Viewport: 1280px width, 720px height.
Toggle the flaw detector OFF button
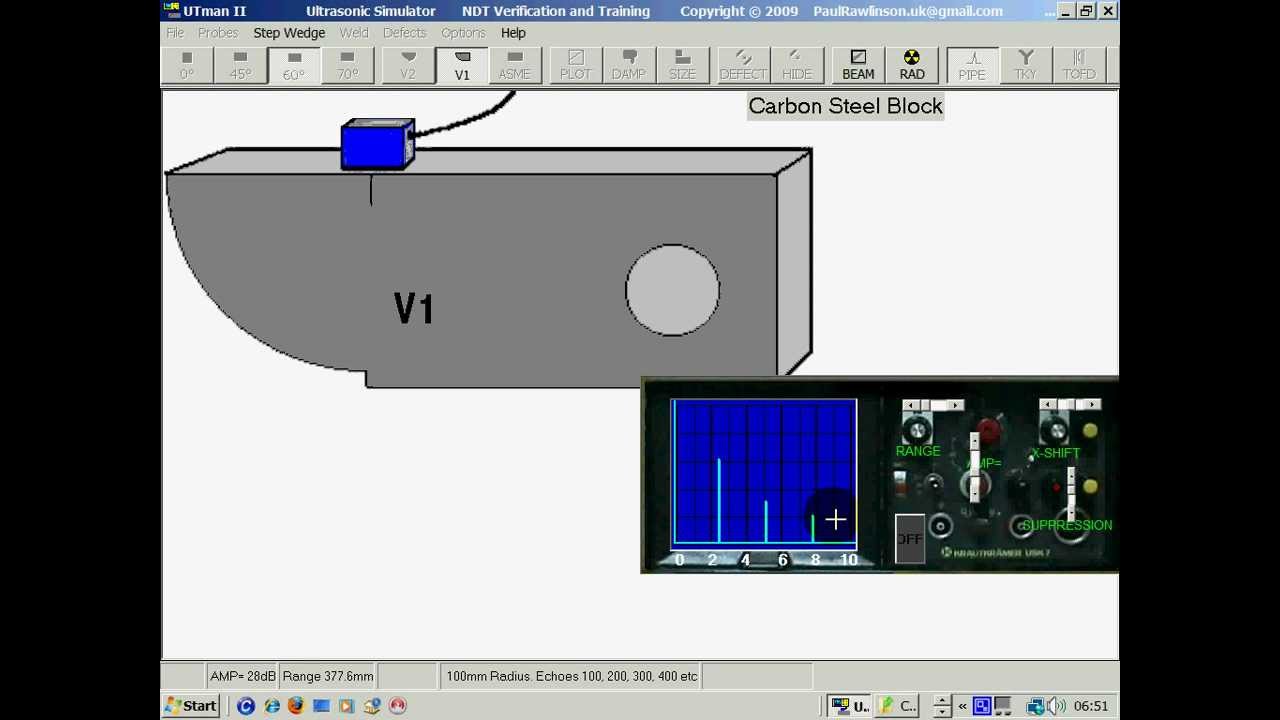tap(909, 539)
